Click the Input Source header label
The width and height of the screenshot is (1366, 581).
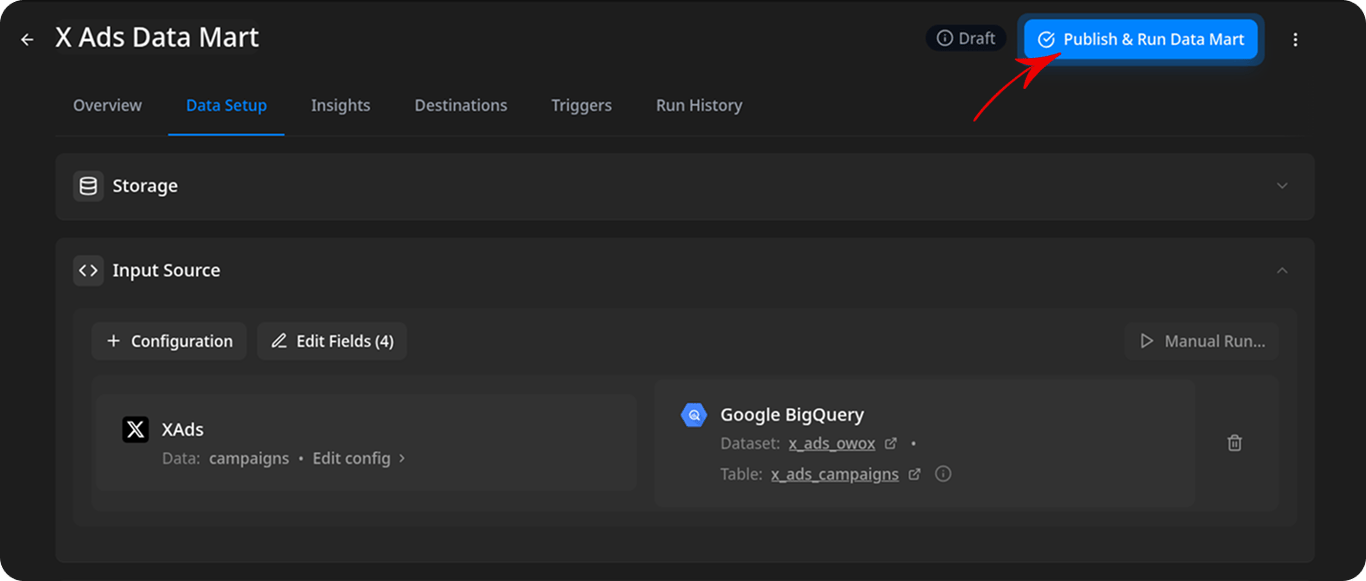click(166, 270)
